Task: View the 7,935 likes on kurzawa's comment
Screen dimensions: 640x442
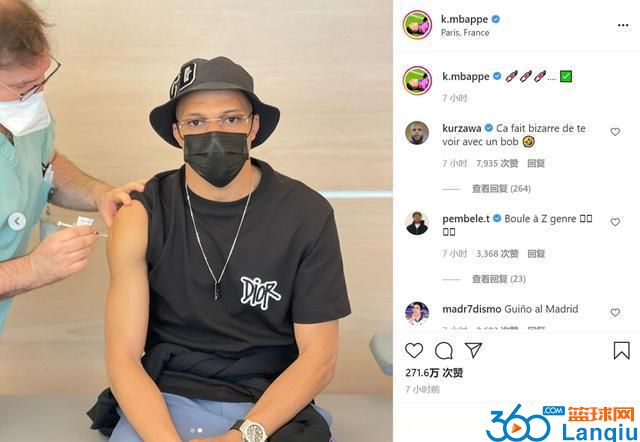Action: click(x=497, y=163)
